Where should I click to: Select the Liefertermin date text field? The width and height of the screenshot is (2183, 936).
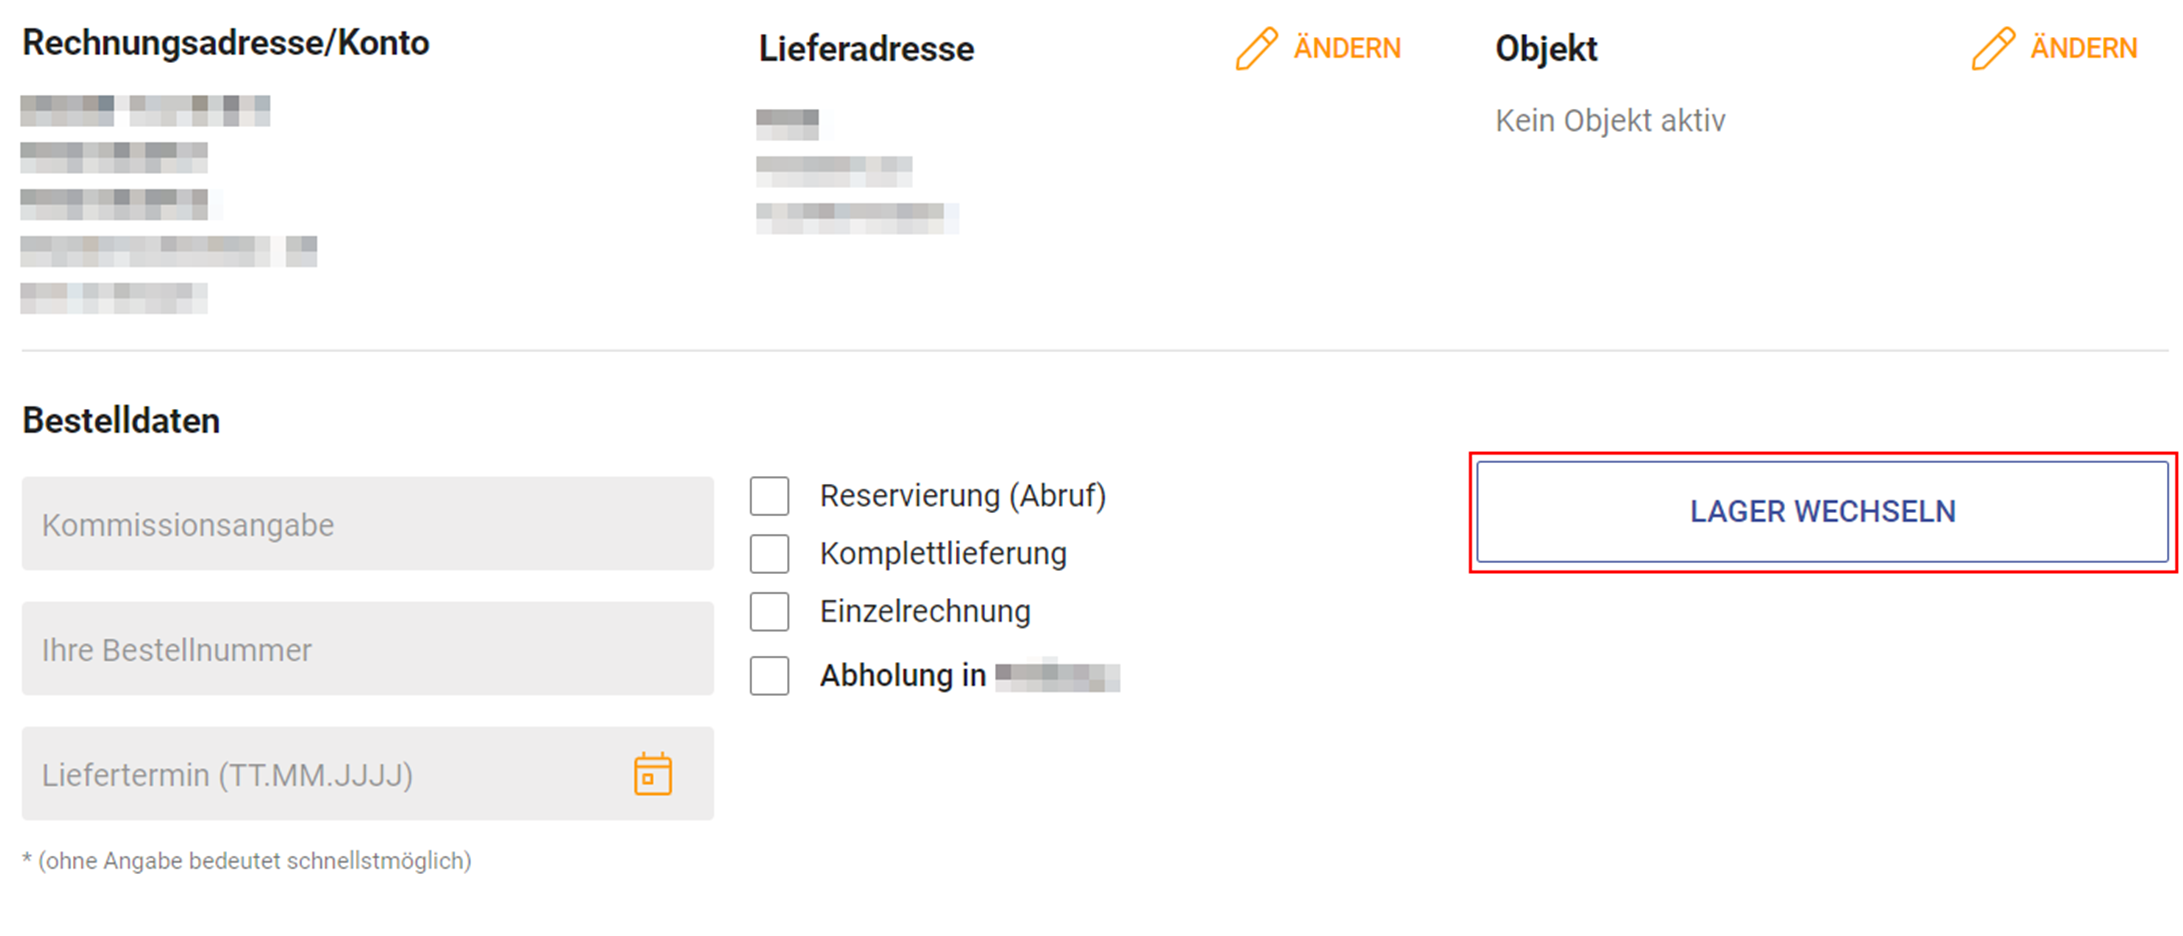pyautogui.click(x=320, y=775)
